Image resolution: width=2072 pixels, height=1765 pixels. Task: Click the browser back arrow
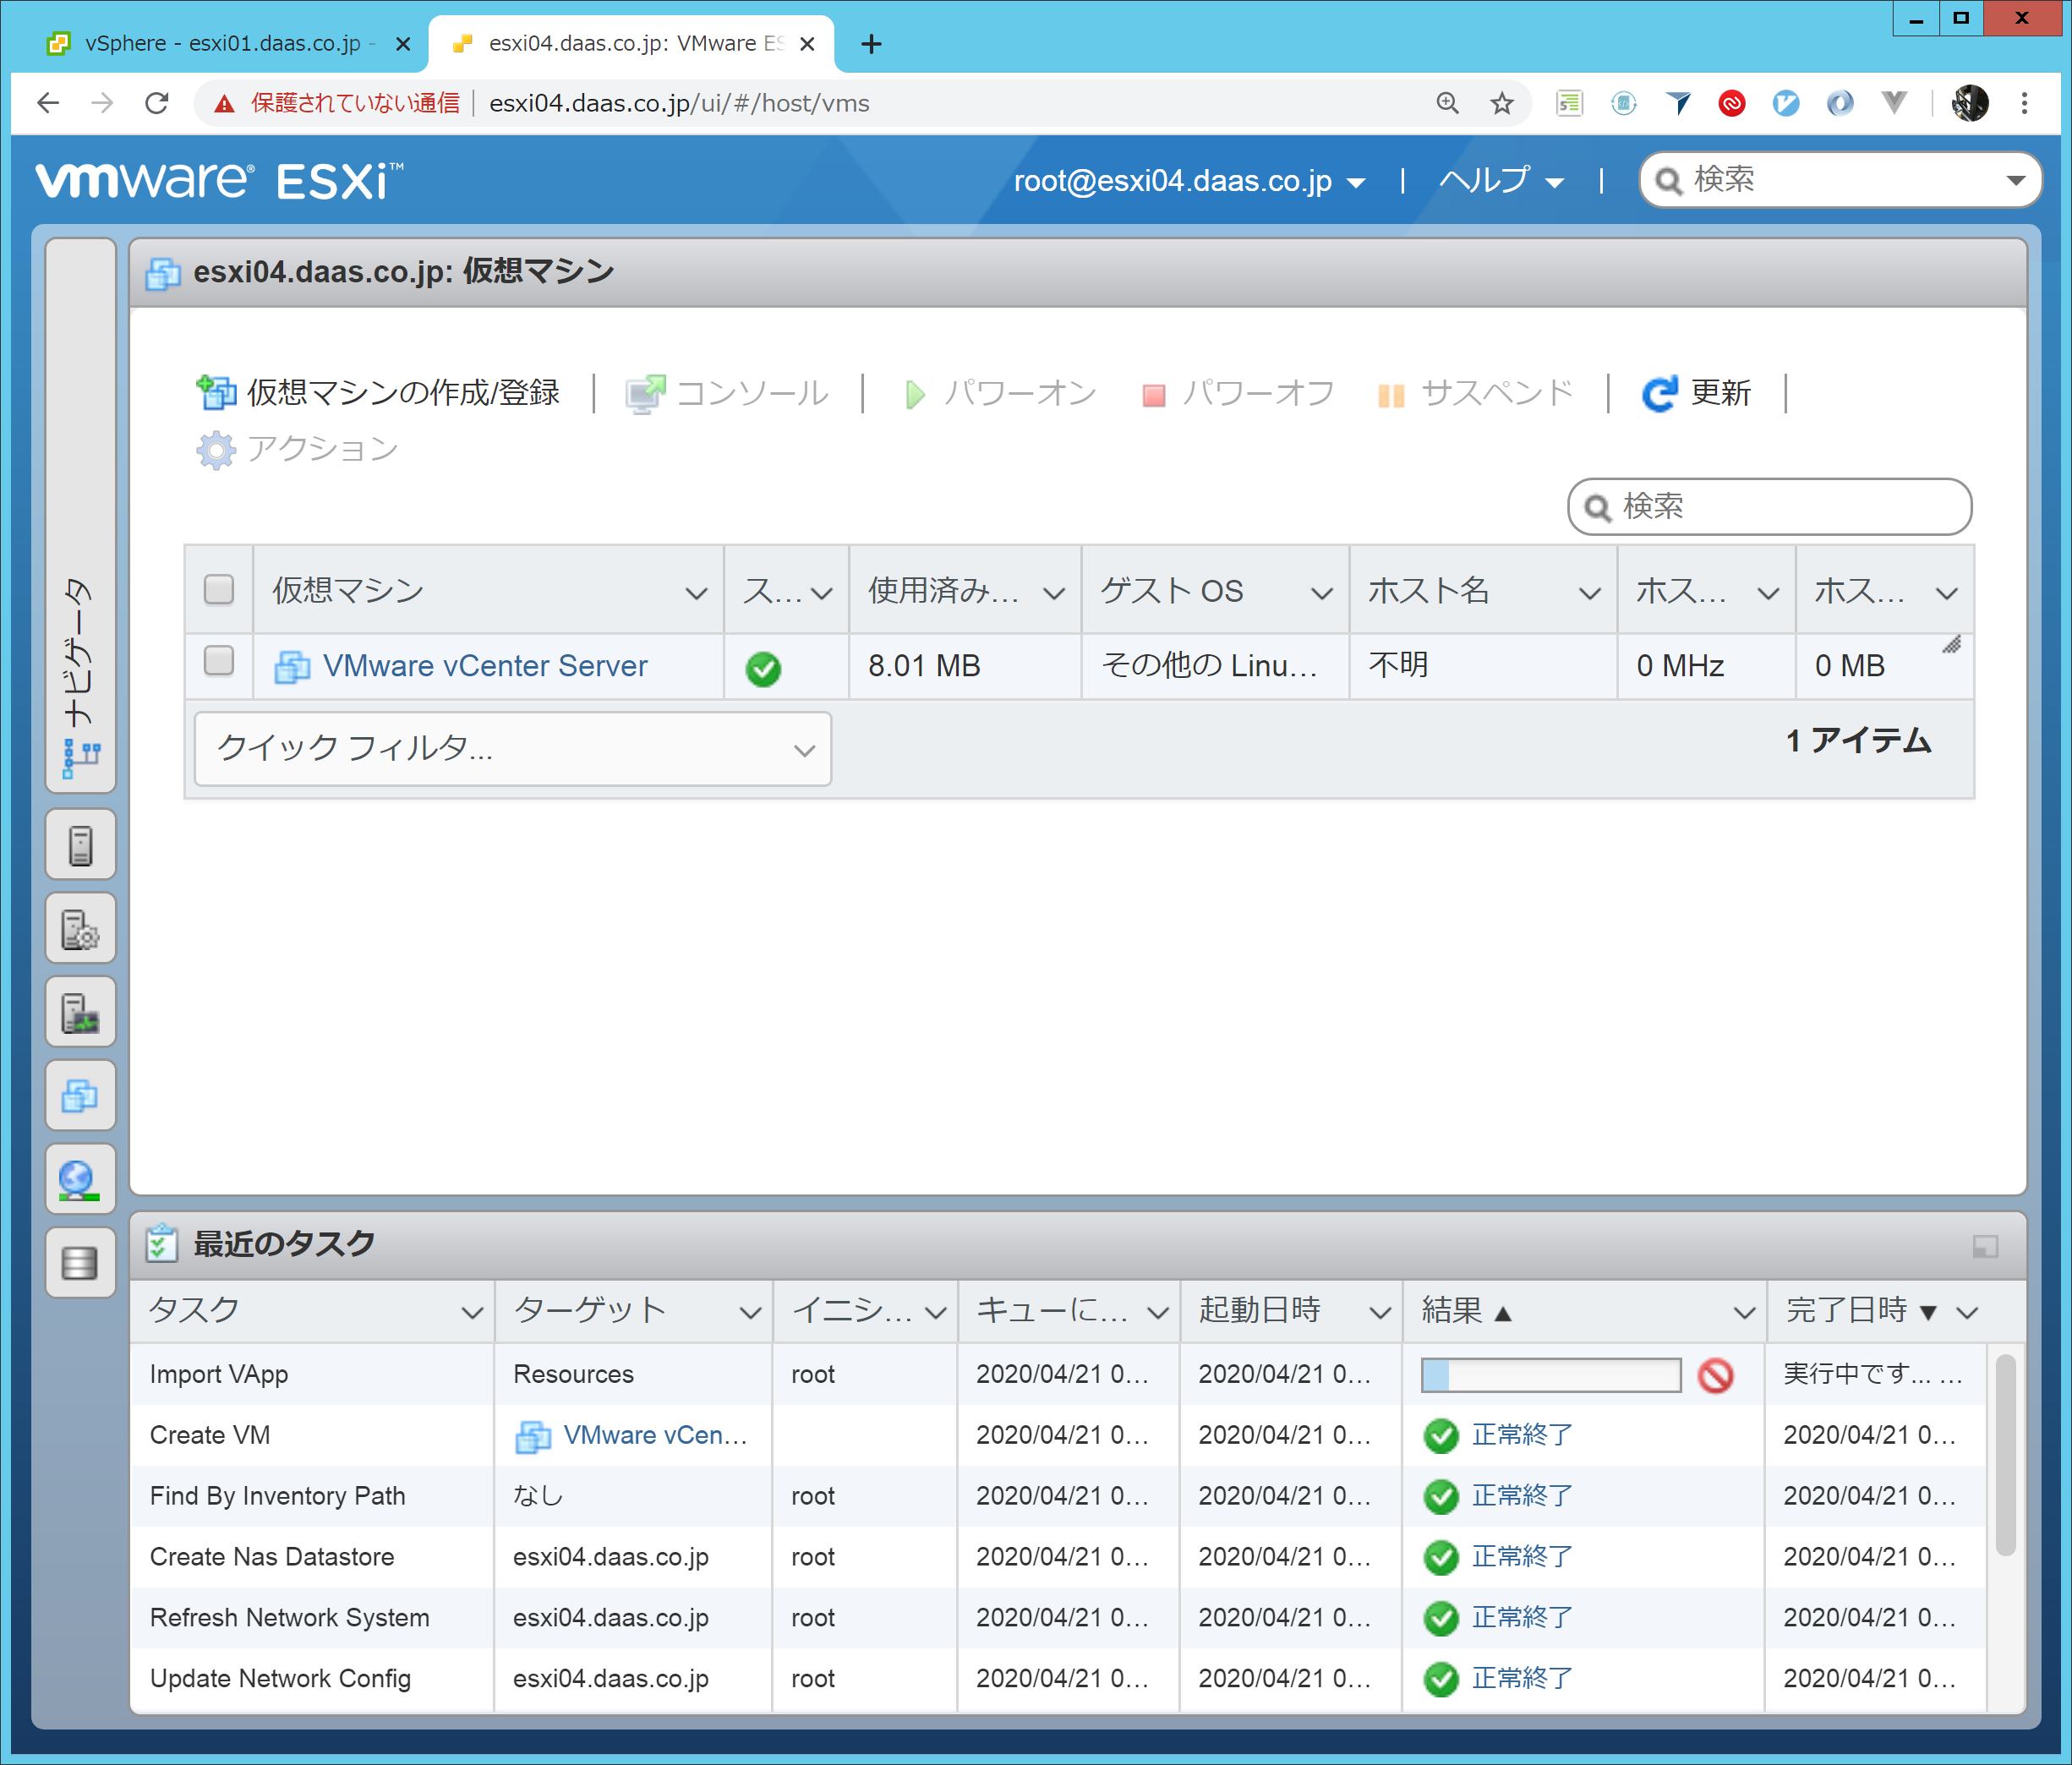point(47,103)
